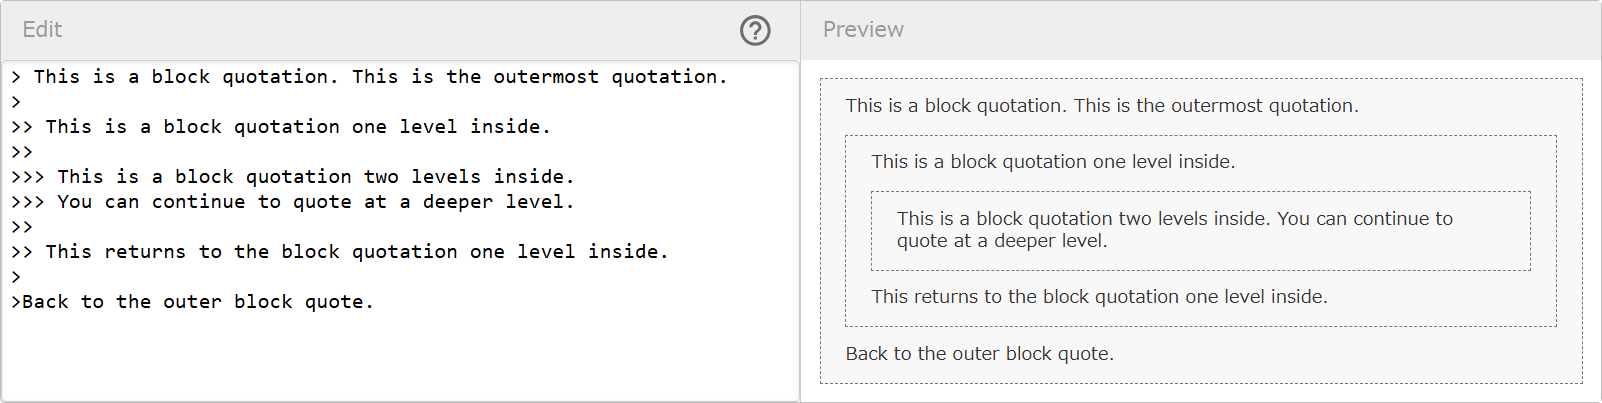This screenshot has height=403, width=1602.
Task: Click preview text "This is a block quotation two levels inside."
Action: pos(1084,219)
